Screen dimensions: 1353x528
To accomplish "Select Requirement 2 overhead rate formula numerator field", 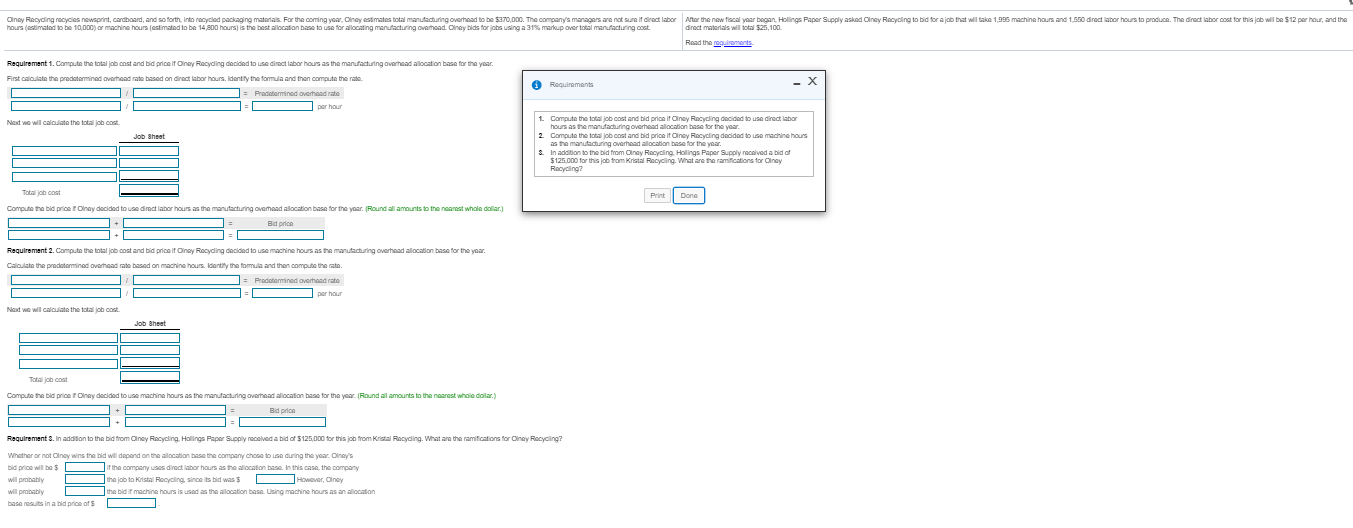I will click(x=65, y=280).
